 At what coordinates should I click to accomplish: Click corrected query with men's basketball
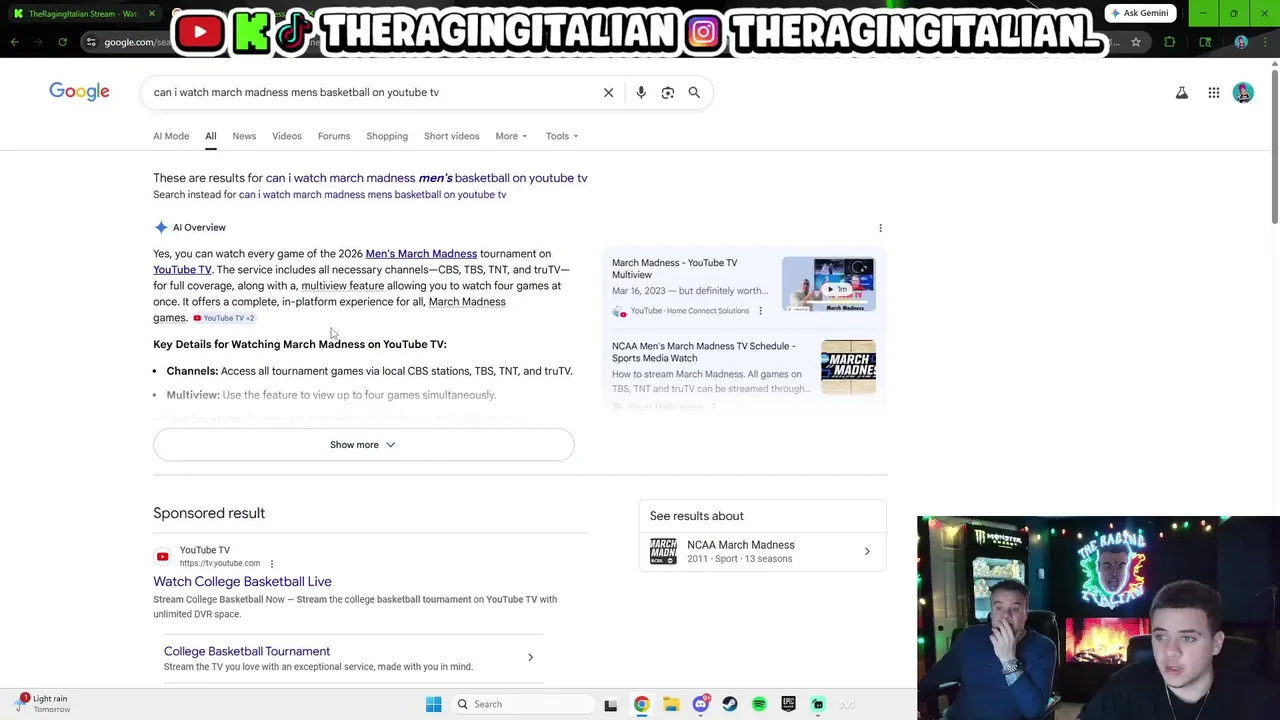pyautogui.click(x=426, y=178)
